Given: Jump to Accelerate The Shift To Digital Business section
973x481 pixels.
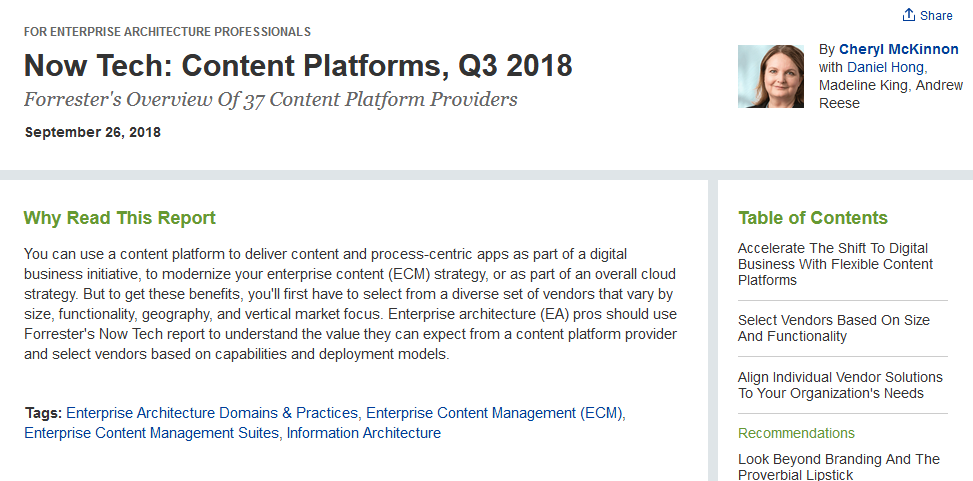Looking at the screenshot, I should [835, 264].
